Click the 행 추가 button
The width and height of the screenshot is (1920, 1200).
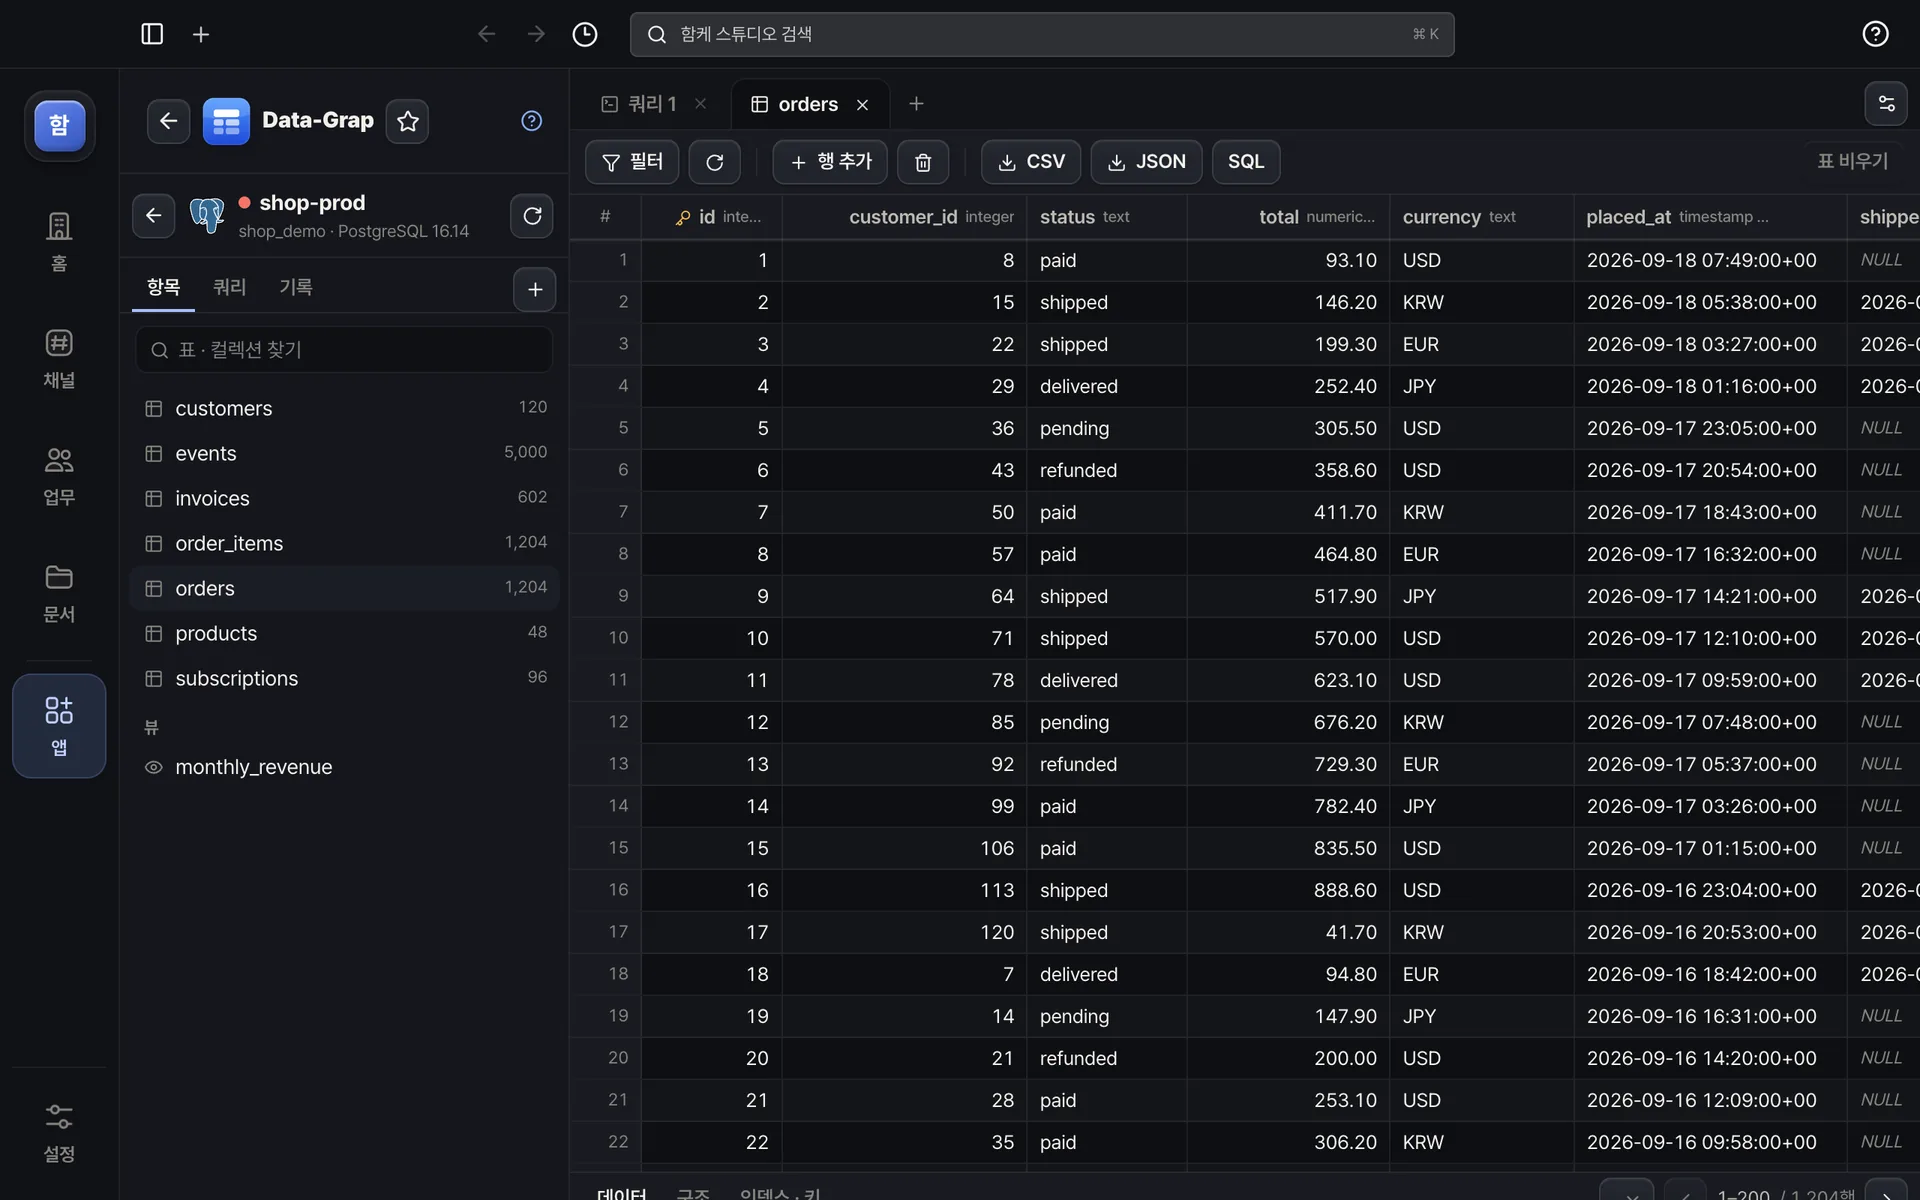point(830,162)
